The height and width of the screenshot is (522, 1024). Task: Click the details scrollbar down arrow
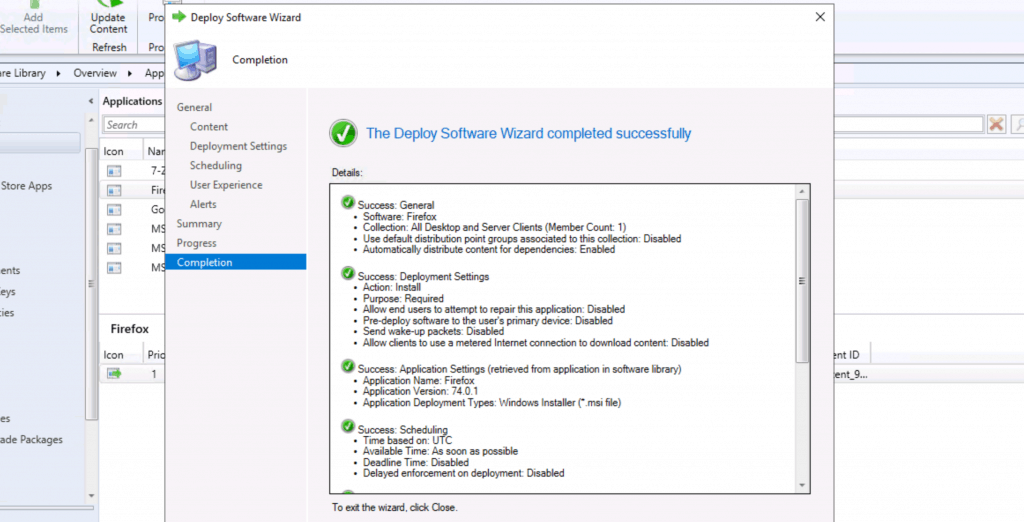(x=802, y=485)
